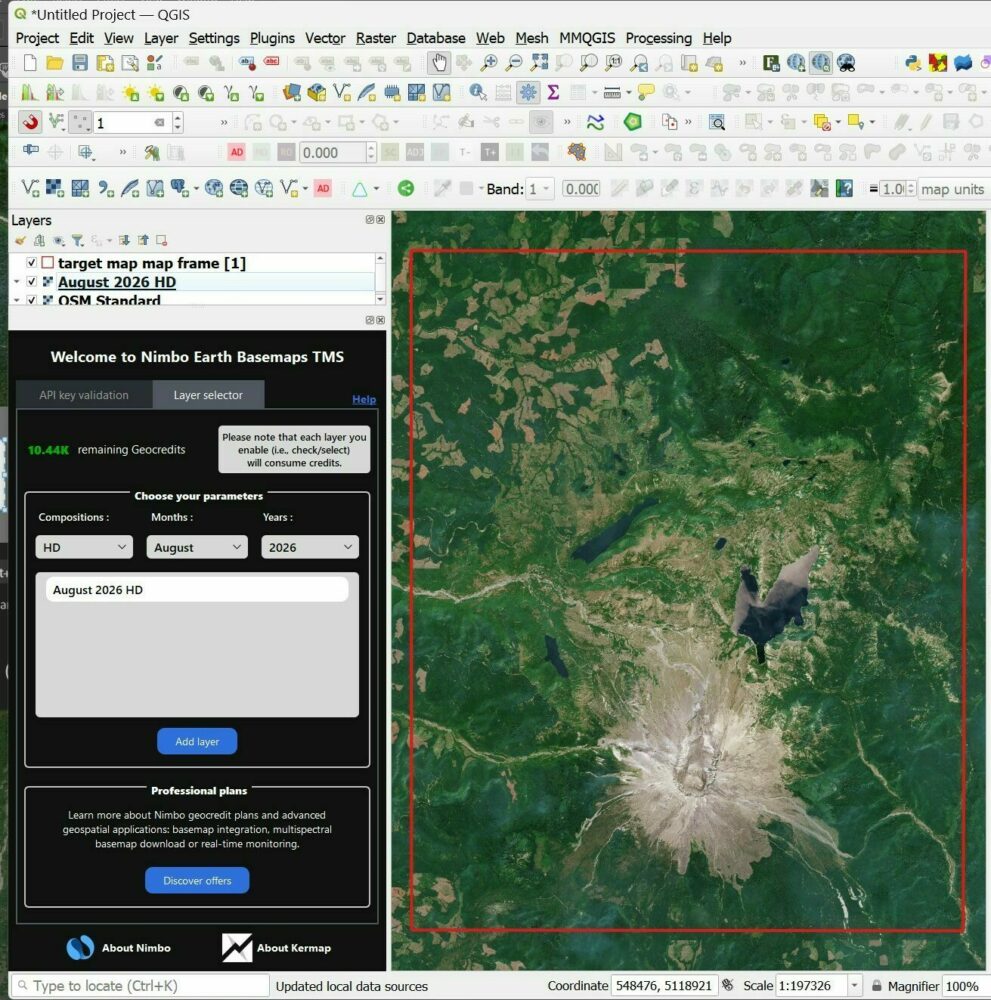Screen dimensions: 991x1000
Task: Click About Nimbo
Action: point(119,948)
